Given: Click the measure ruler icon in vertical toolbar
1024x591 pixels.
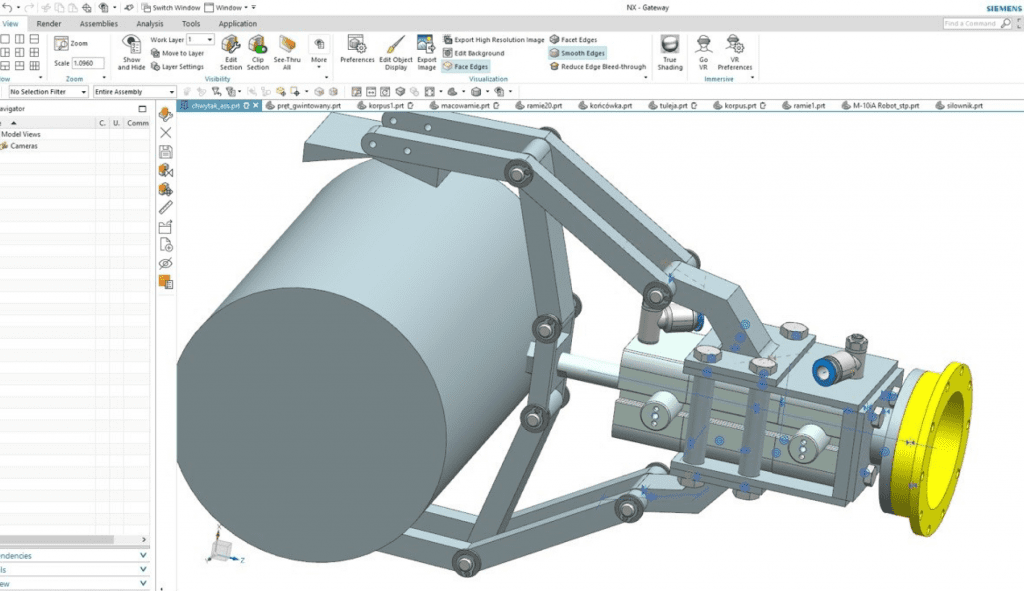Looking at the screenshot, I should pos(166,208).
